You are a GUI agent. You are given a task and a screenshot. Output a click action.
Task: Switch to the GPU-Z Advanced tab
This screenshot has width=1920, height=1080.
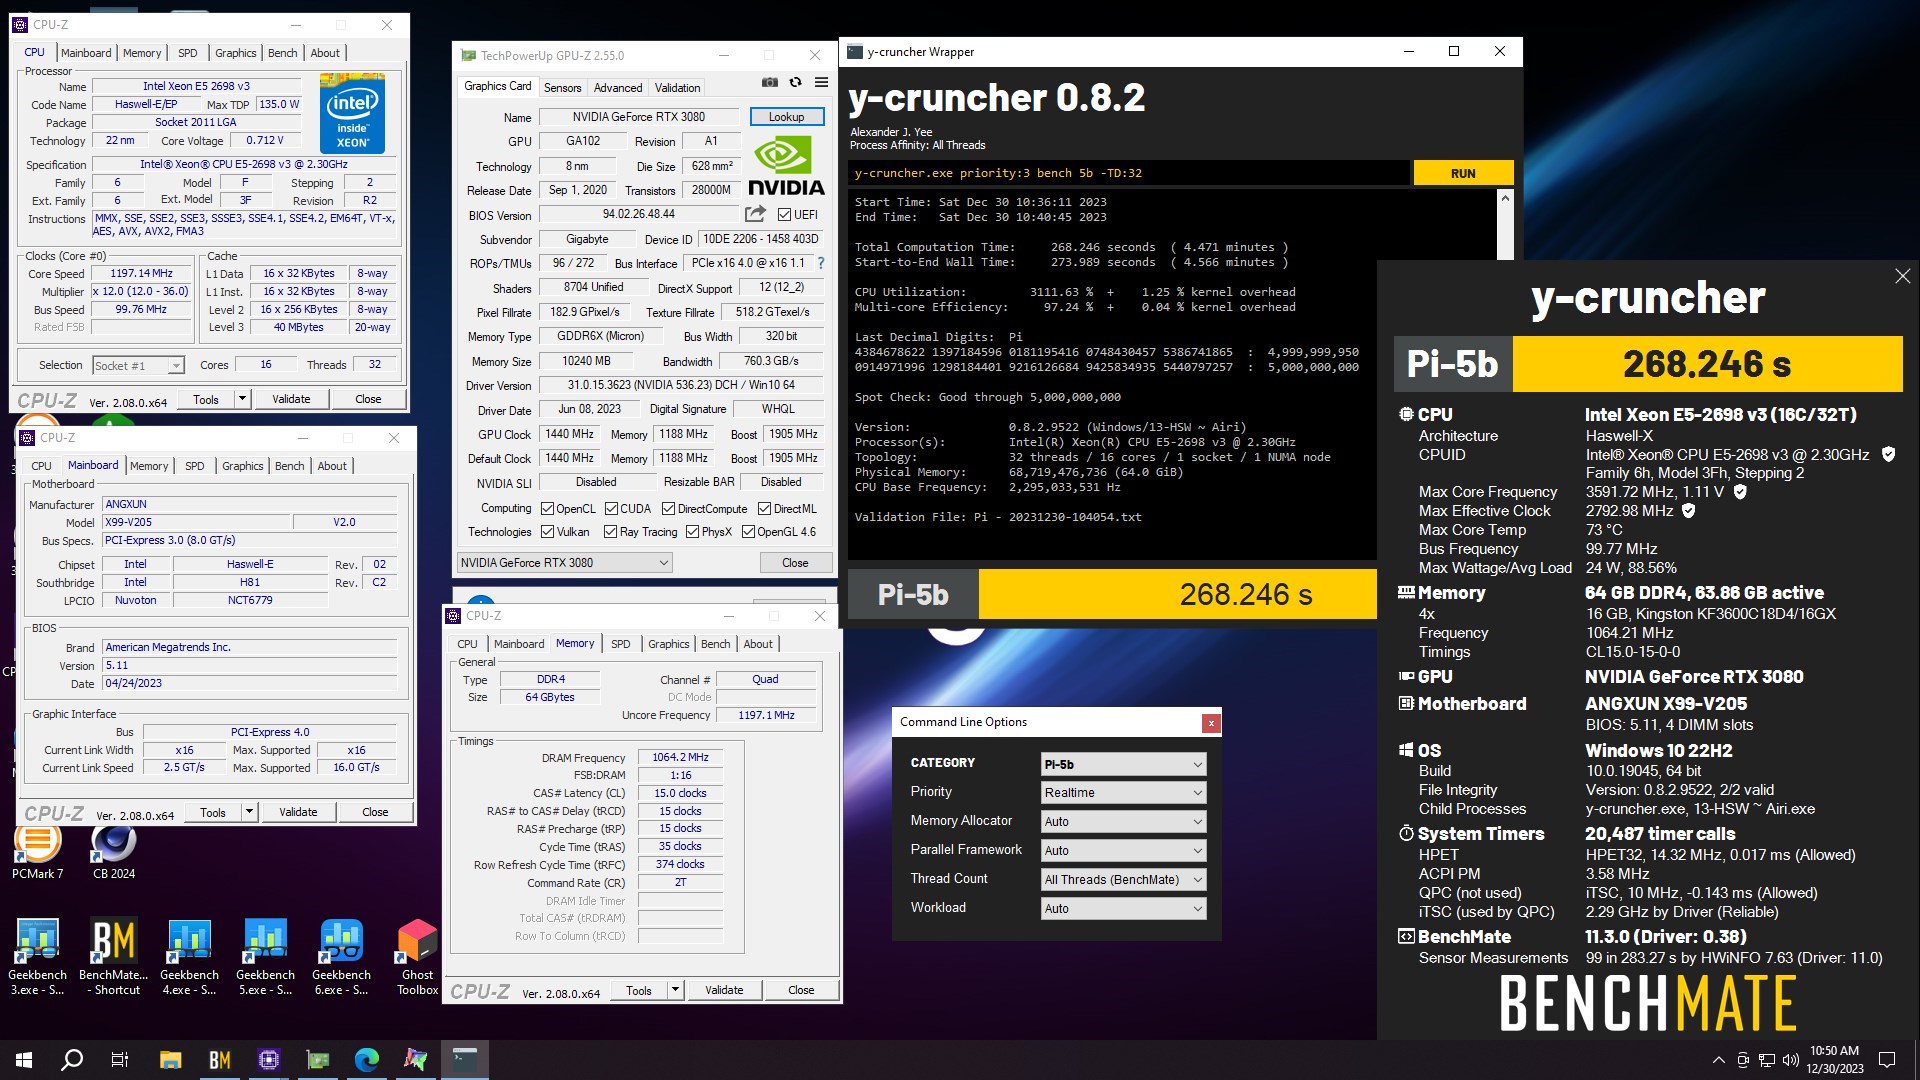pos(618,88)
